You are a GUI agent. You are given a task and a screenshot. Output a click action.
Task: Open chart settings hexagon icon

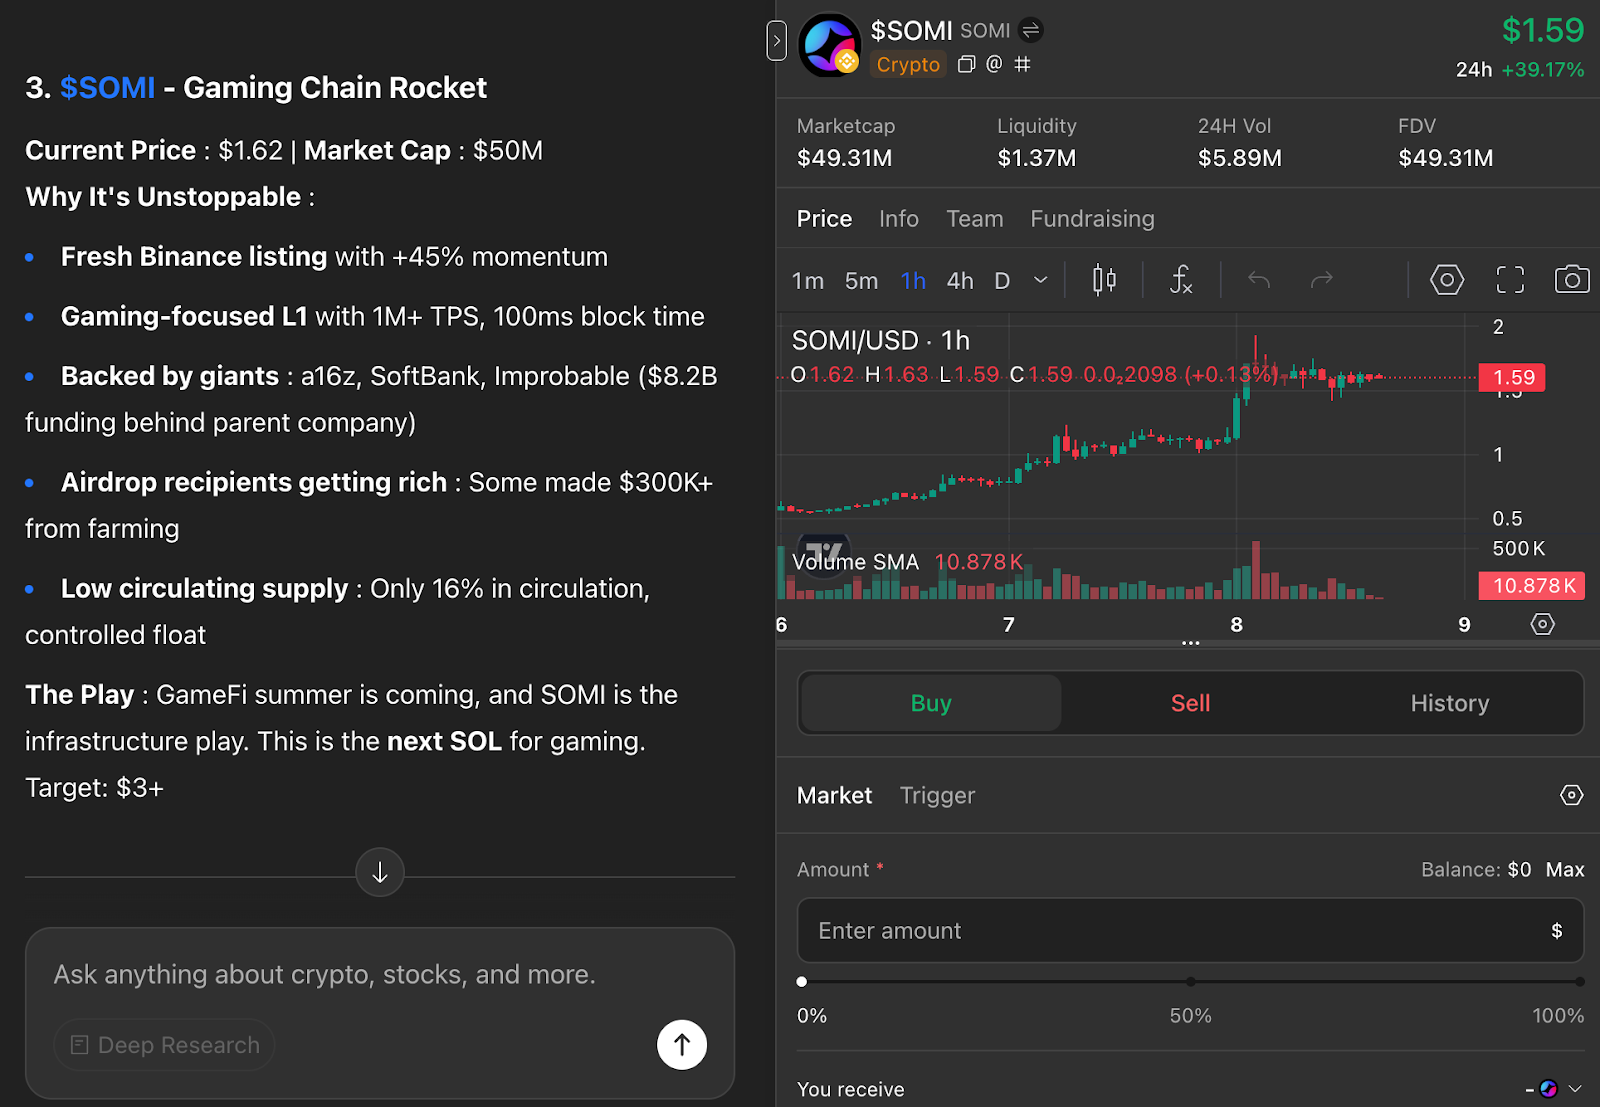pos(1446,280)
